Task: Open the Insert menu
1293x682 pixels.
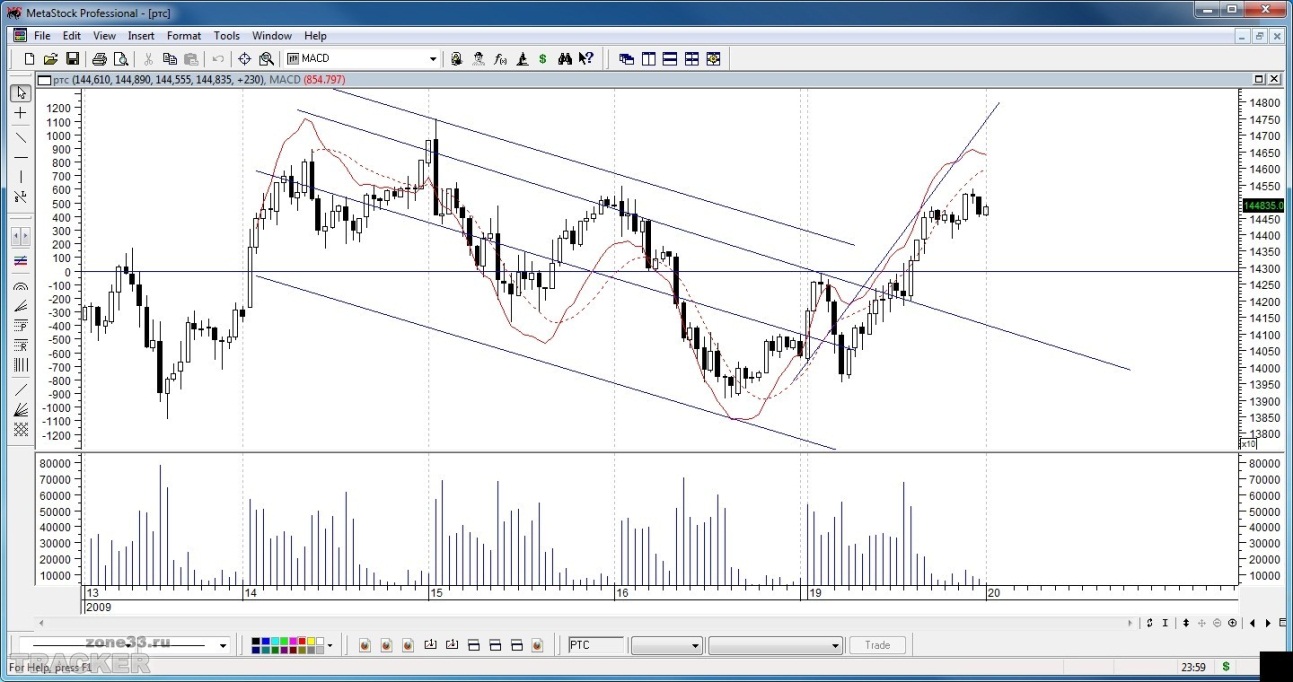Action: 141,36
